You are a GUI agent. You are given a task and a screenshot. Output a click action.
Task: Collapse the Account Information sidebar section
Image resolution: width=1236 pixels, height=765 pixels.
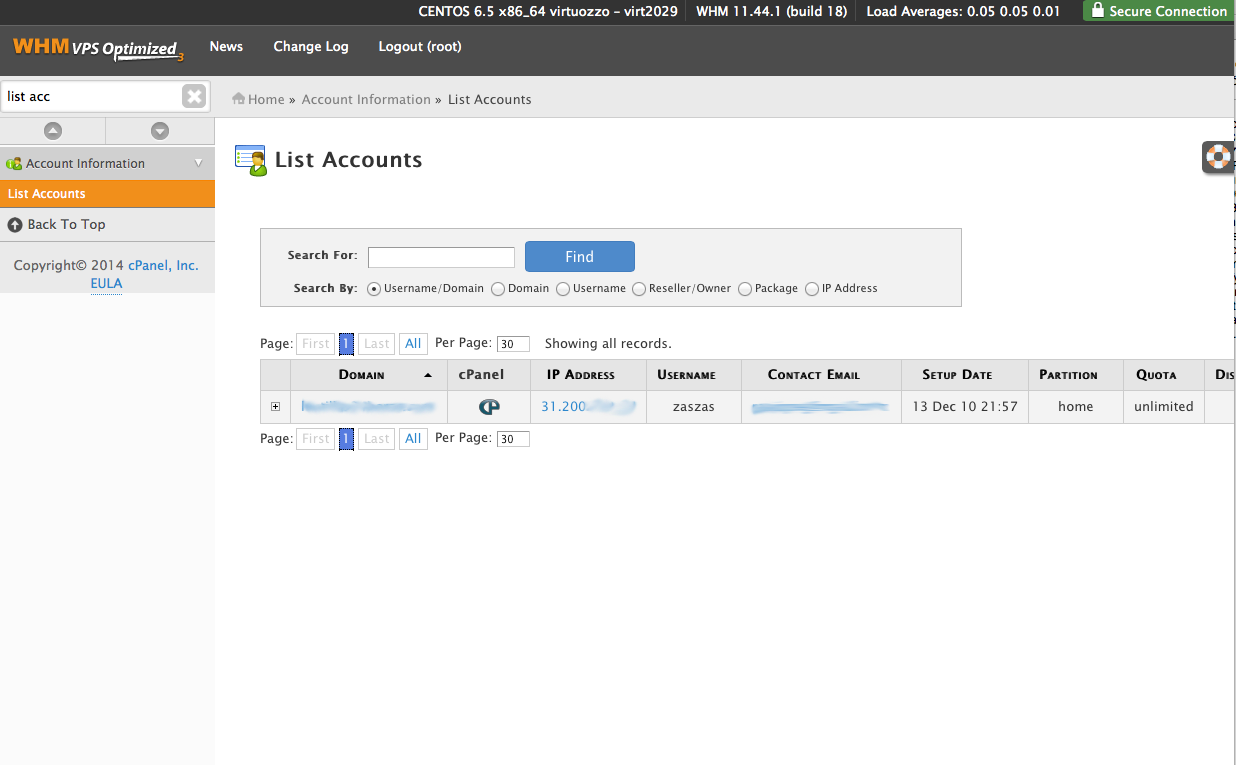click(198, 163)
